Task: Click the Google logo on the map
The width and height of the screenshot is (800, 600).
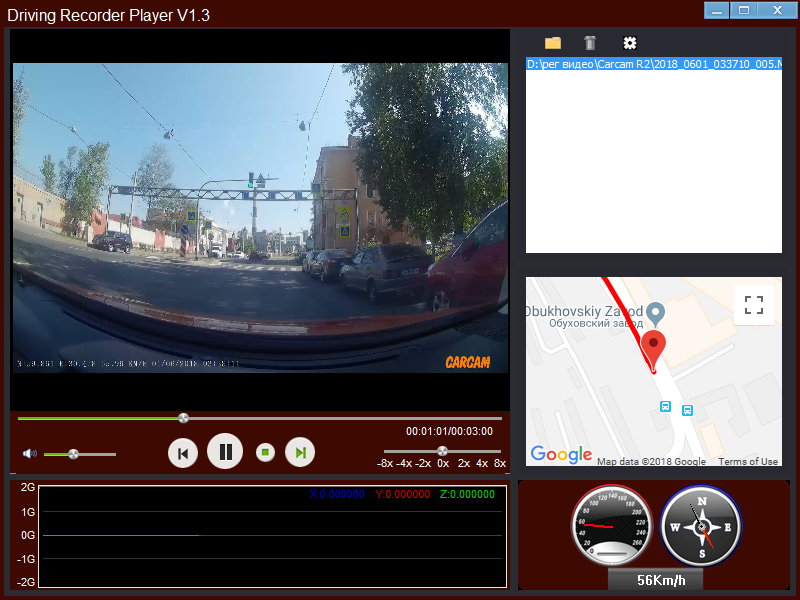Action: point(560,454)
